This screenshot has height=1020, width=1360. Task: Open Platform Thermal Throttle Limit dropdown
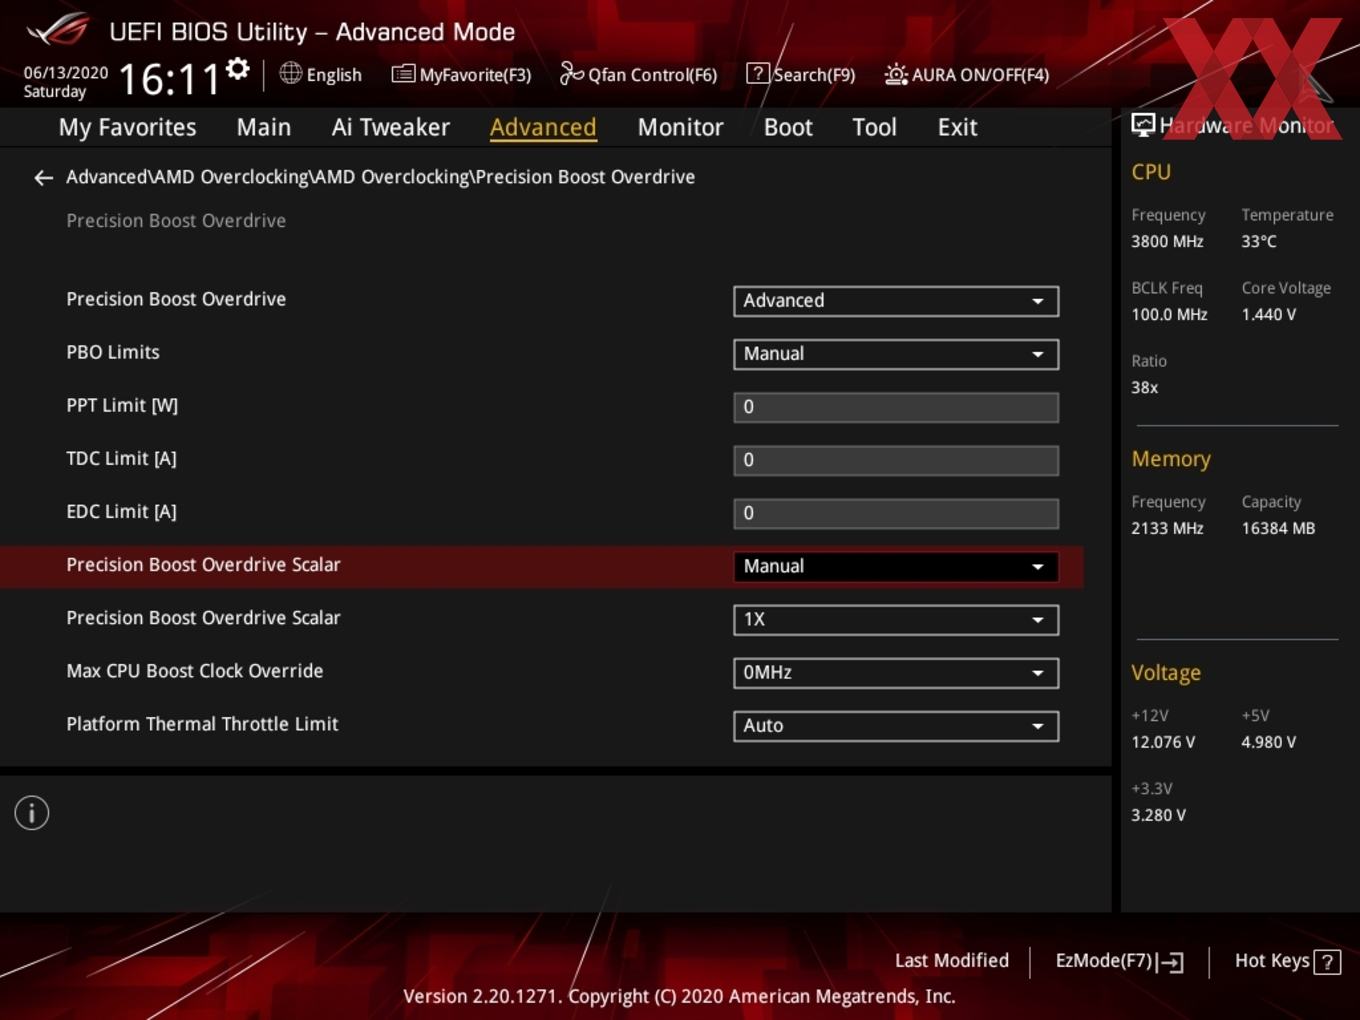click(x=896, y=725)
